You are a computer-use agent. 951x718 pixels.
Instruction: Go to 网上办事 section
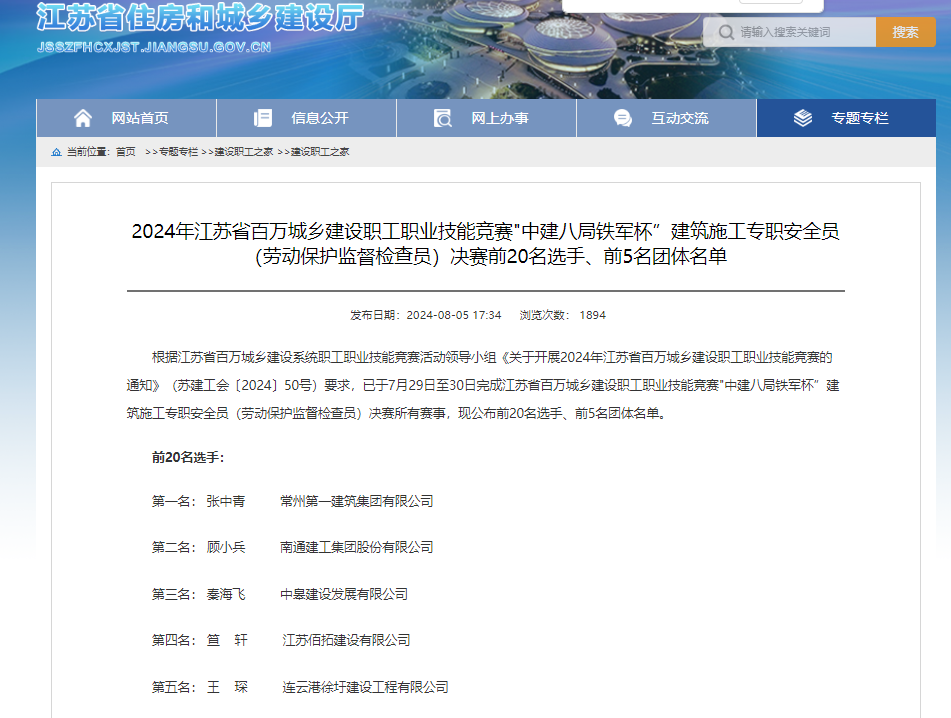(500, 118)
